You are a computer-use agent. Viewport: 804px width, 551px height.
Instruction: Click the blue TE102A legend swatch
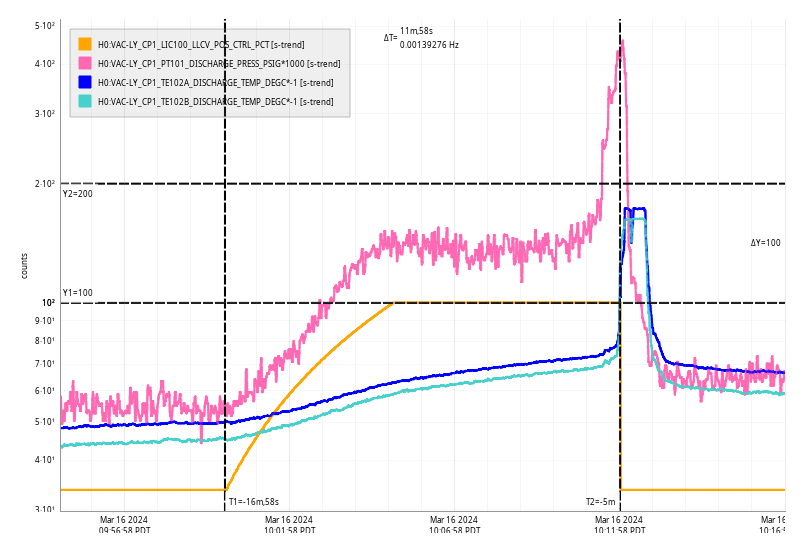(x=85, y=82)
